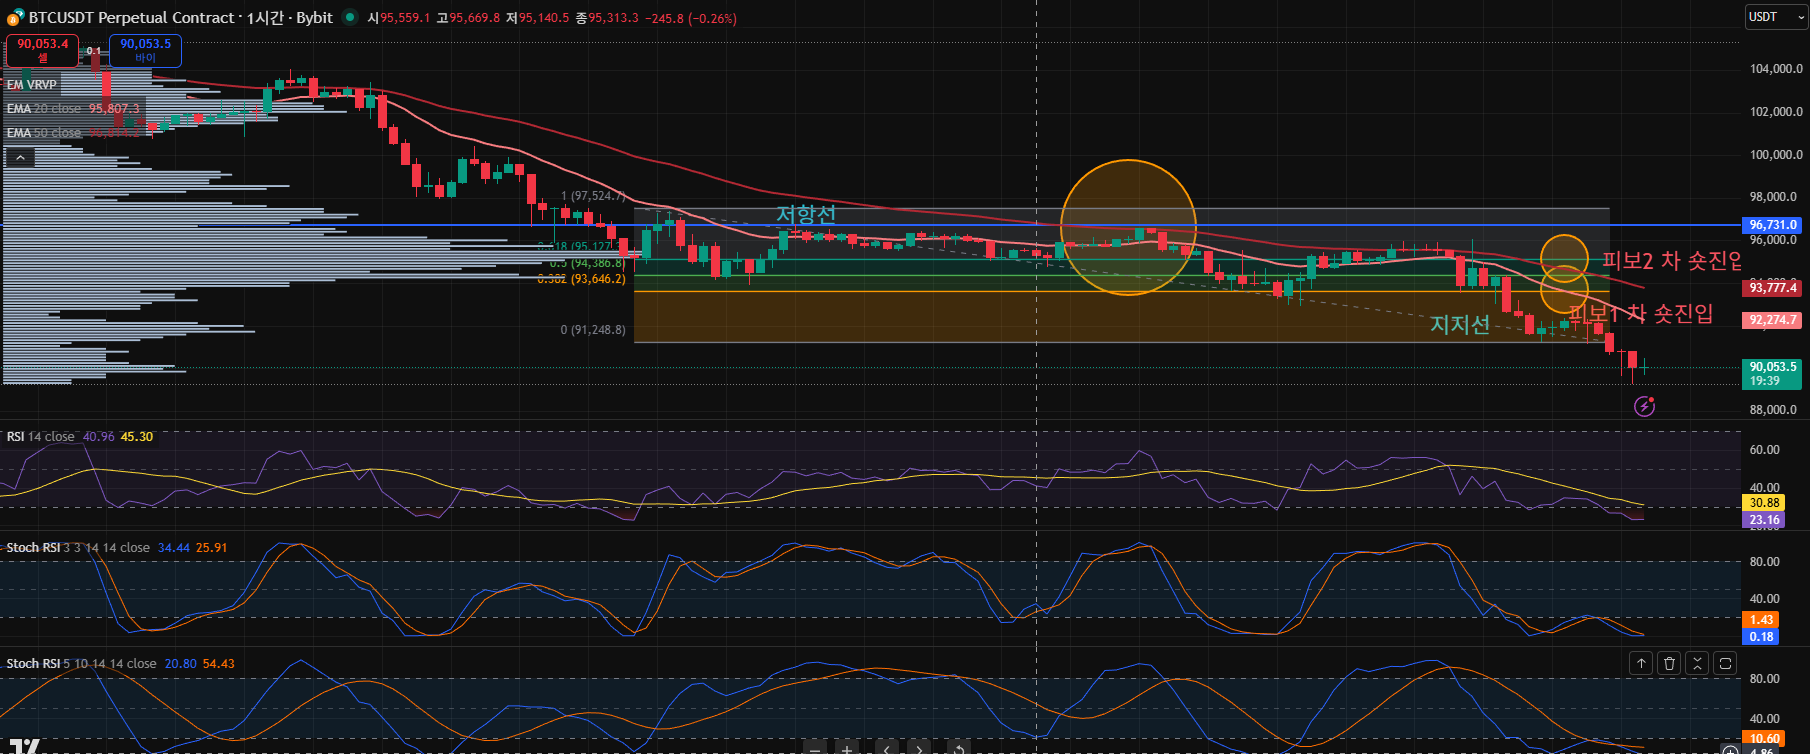1810x754 pixels.
Task: Open the USDT currency dropdown
Action: tap(1776, 17)
